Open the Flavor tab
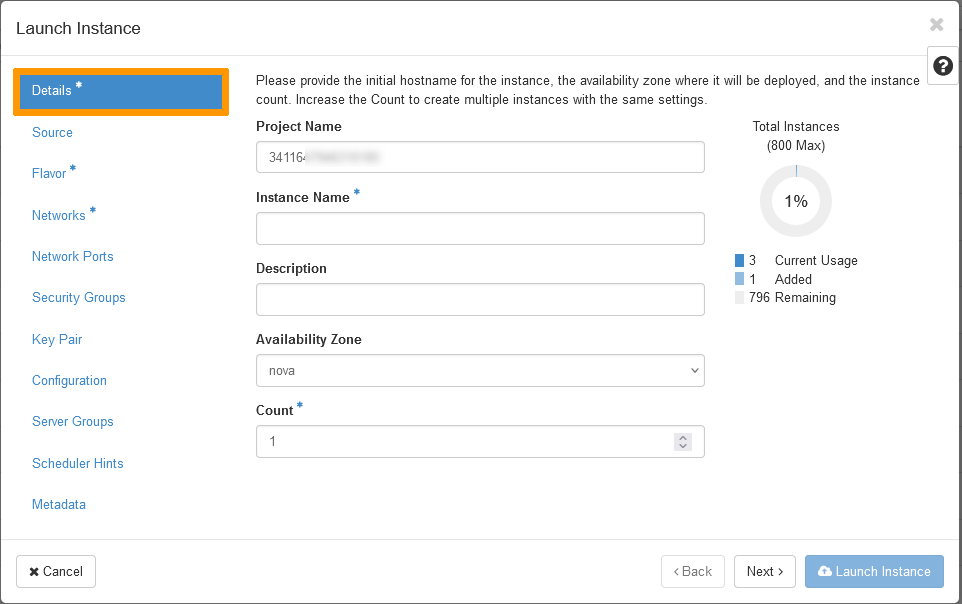 49,174
